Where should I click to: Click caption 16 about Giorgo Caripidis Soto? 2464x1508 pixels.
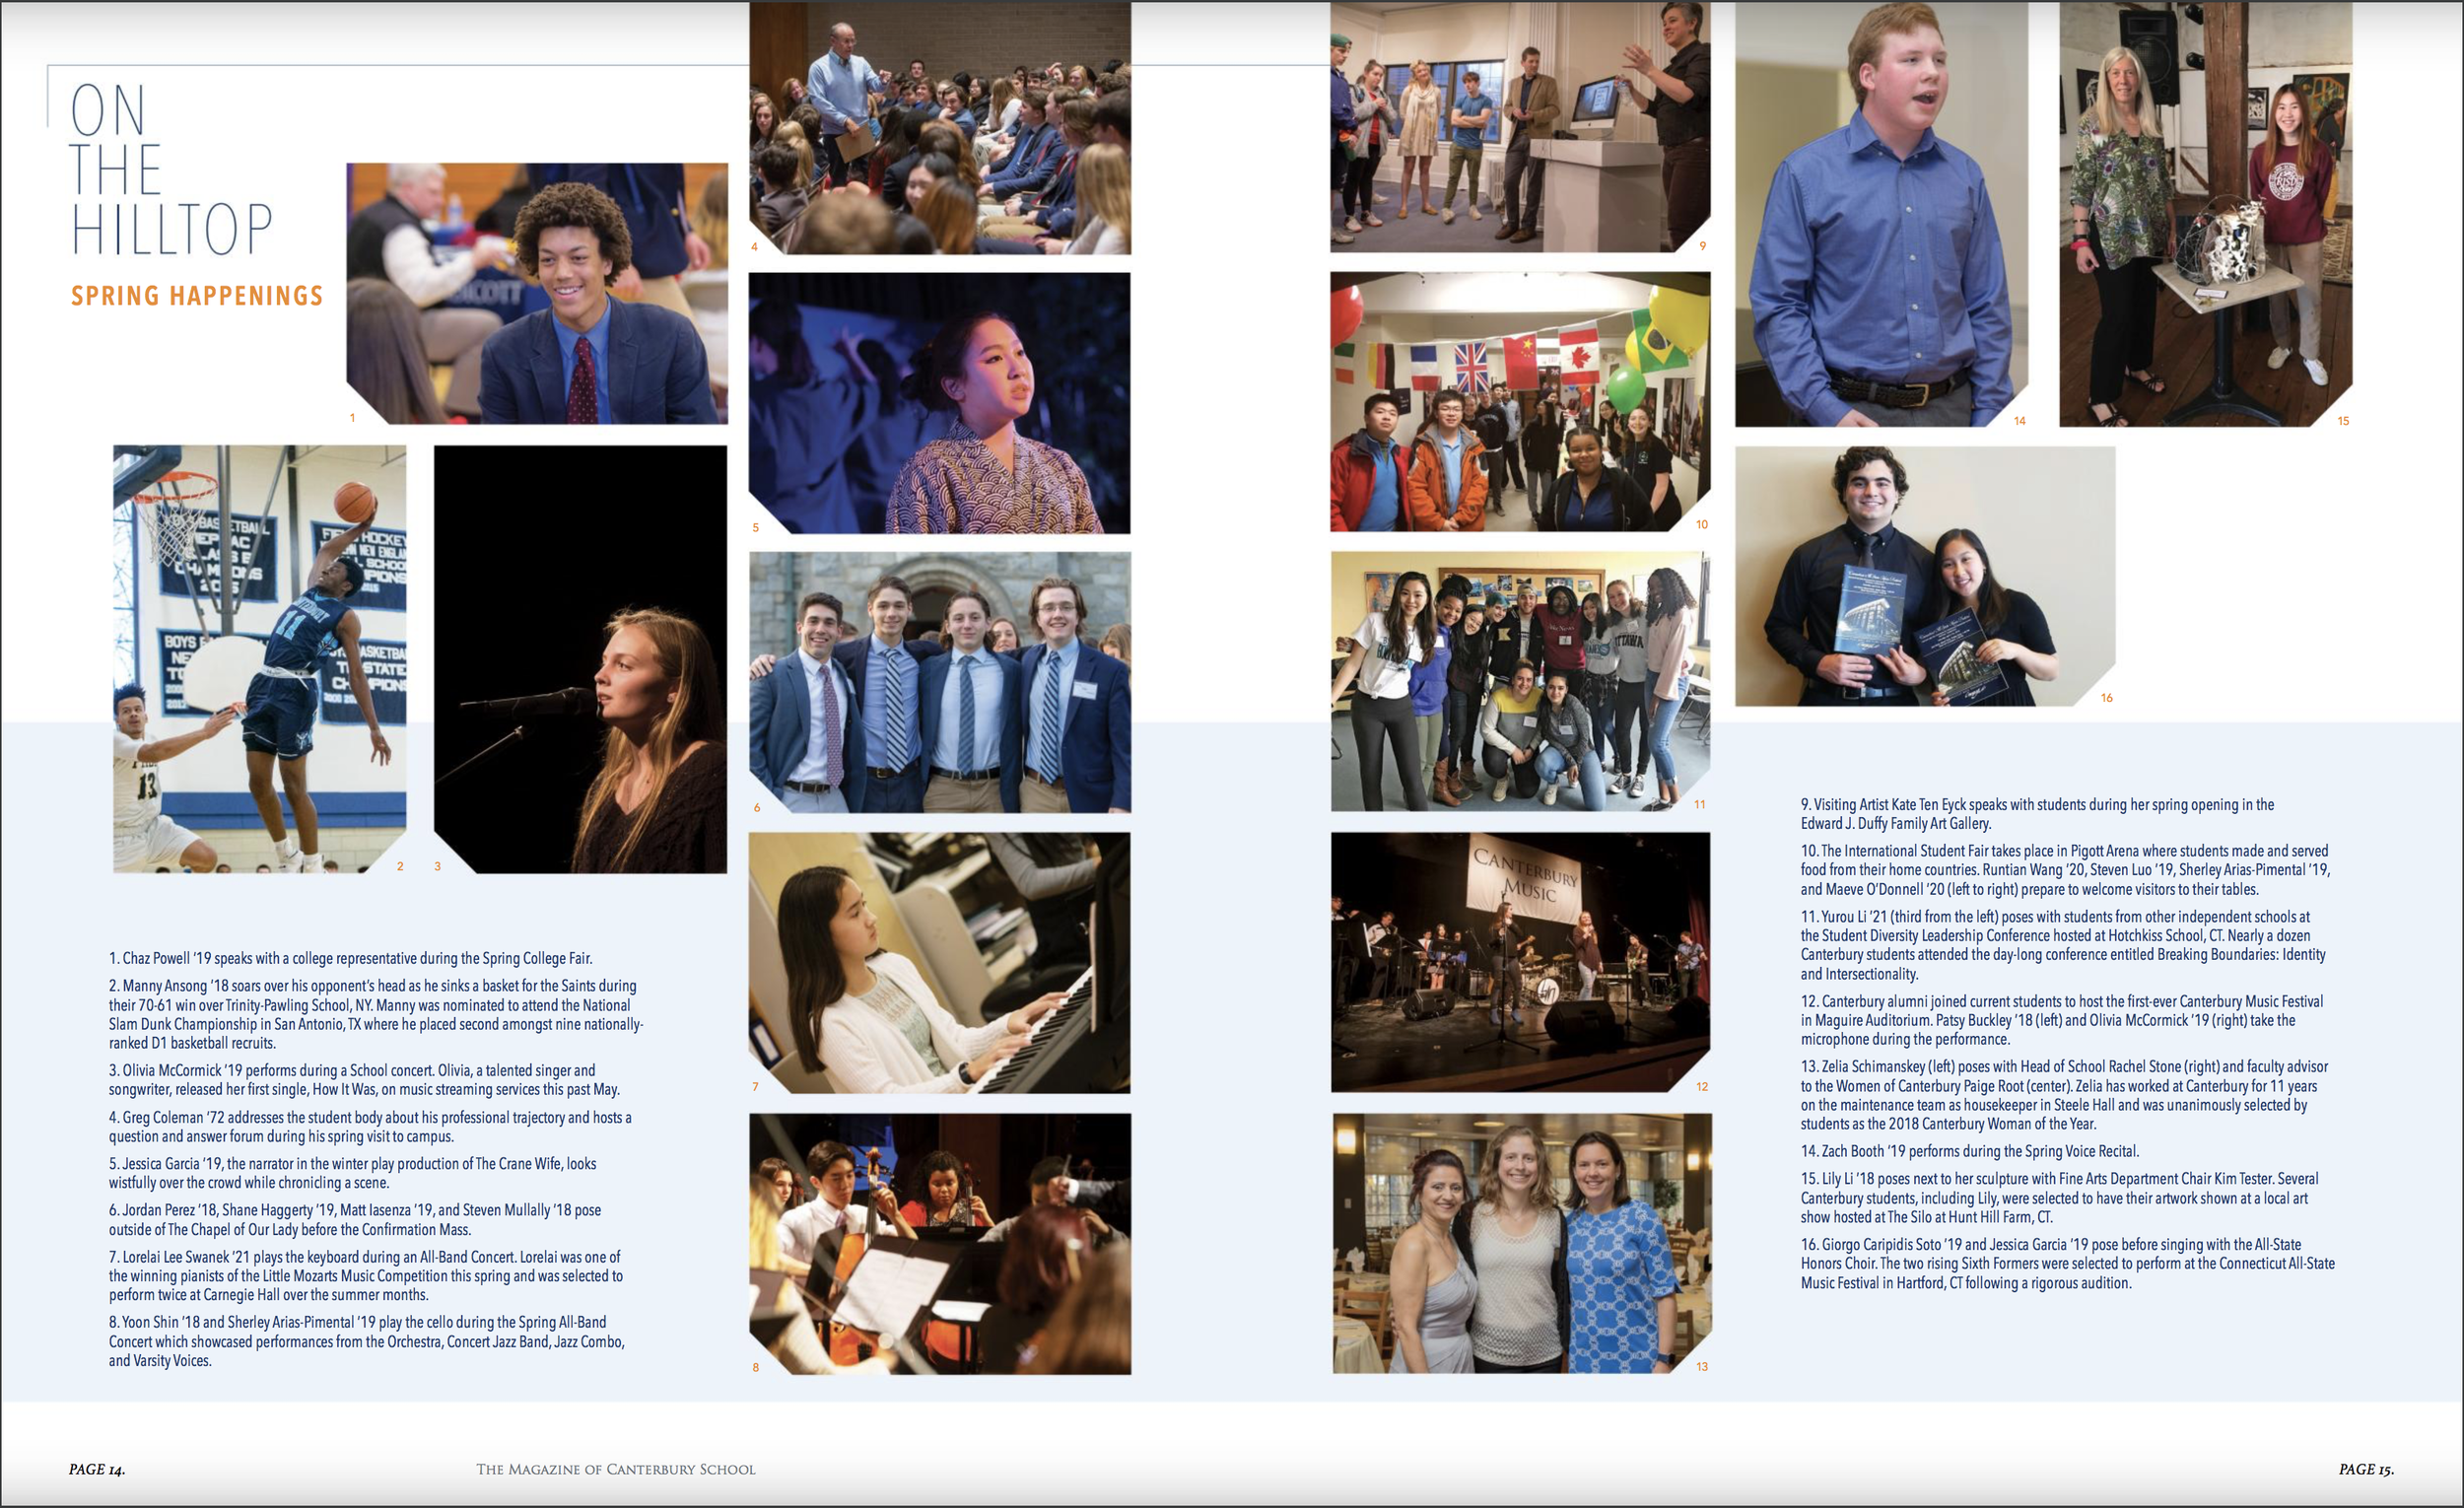point(2068,1264)
